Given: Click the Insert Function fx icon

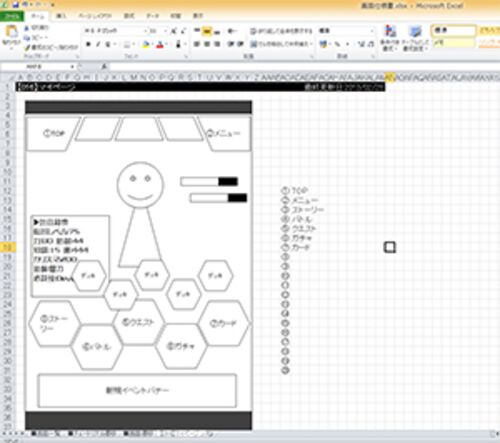Looking at the screenshot, I should (104, 67).
